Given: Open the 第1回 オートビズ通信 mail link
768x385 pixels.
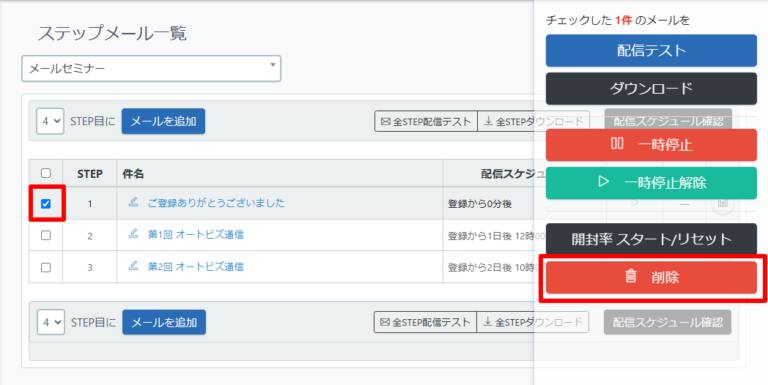Looking at the screenshot, I should 195,235.
